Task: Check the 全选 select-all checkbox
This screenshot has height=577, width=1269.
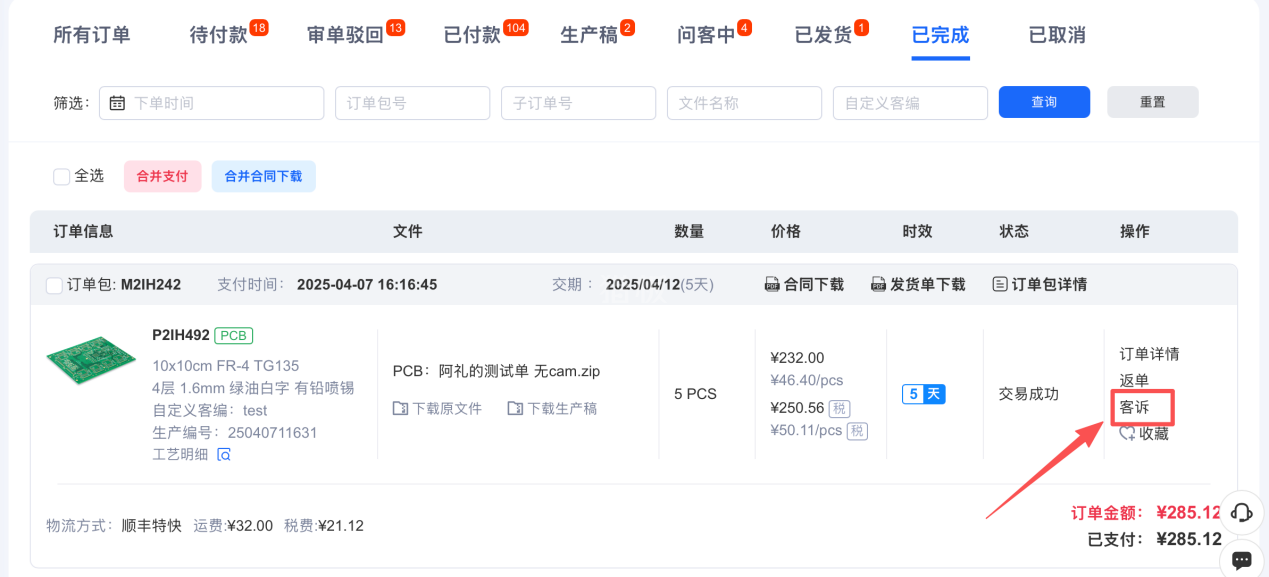Action: [61, 176]
